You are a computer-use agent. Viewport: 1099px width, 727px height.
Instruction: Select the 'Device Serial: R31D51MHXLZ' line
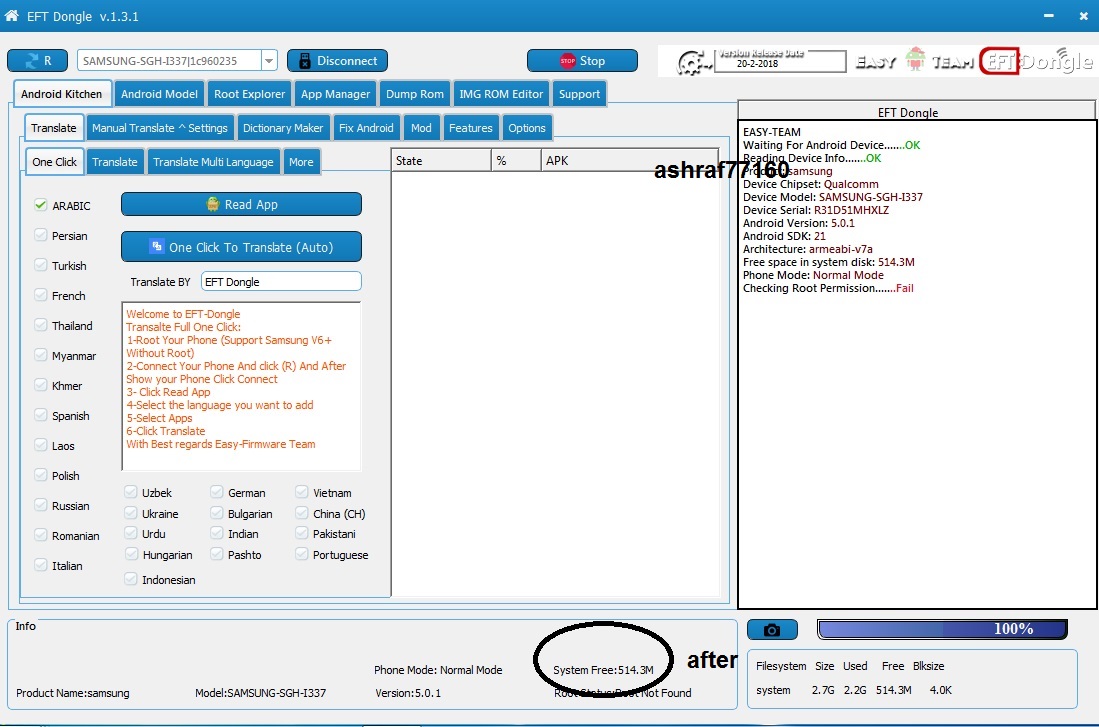pos(816,210)
